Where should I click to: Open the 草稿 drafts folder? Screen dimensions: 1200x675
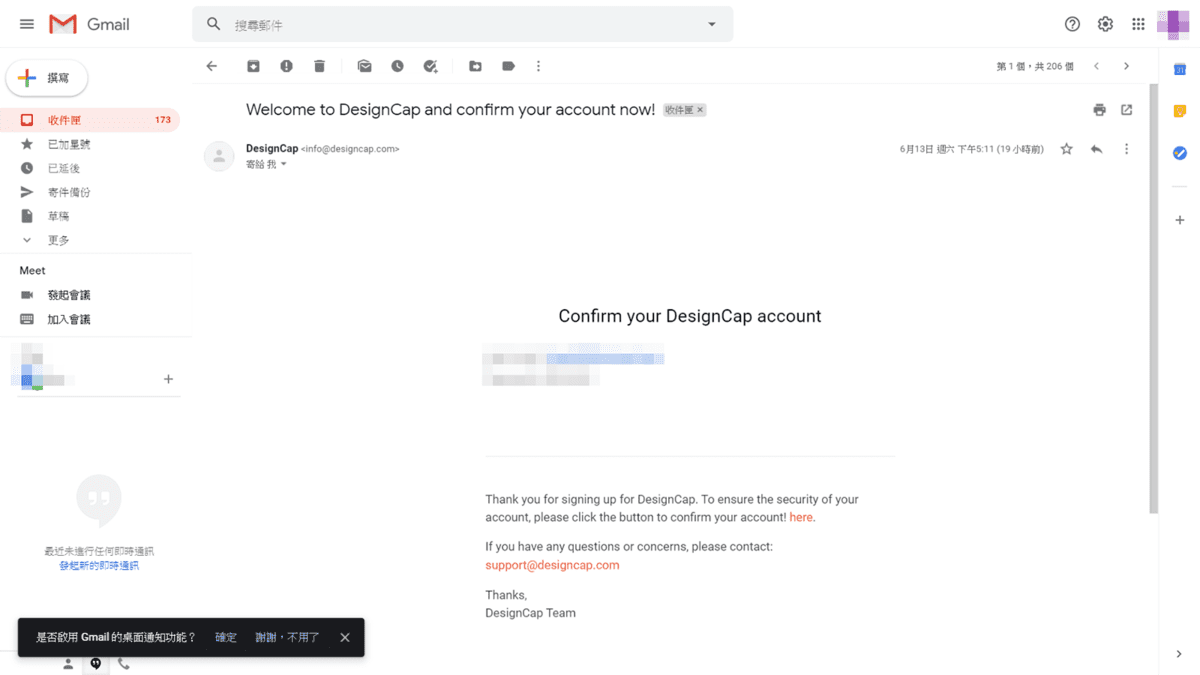coord(58,216)
